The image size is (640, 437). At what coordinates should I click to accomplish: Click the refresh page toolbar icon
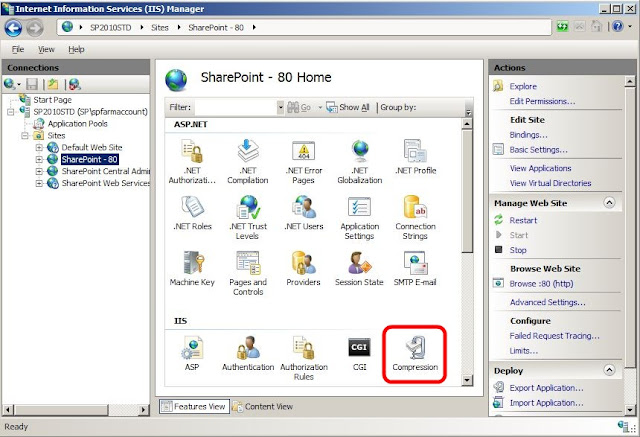pos(563,27)
